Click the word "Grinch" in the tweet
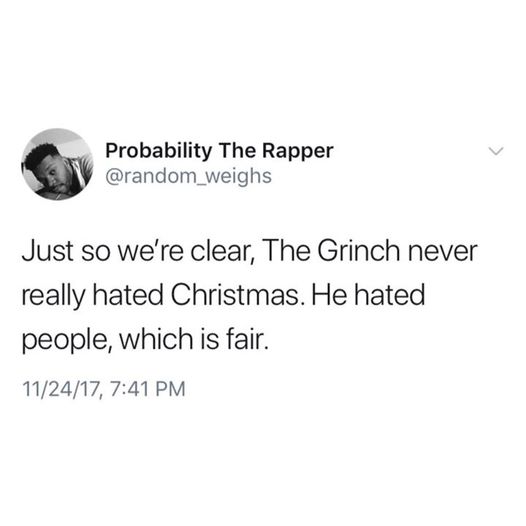The height and width of the screenshot is (526, 526). 359,251
